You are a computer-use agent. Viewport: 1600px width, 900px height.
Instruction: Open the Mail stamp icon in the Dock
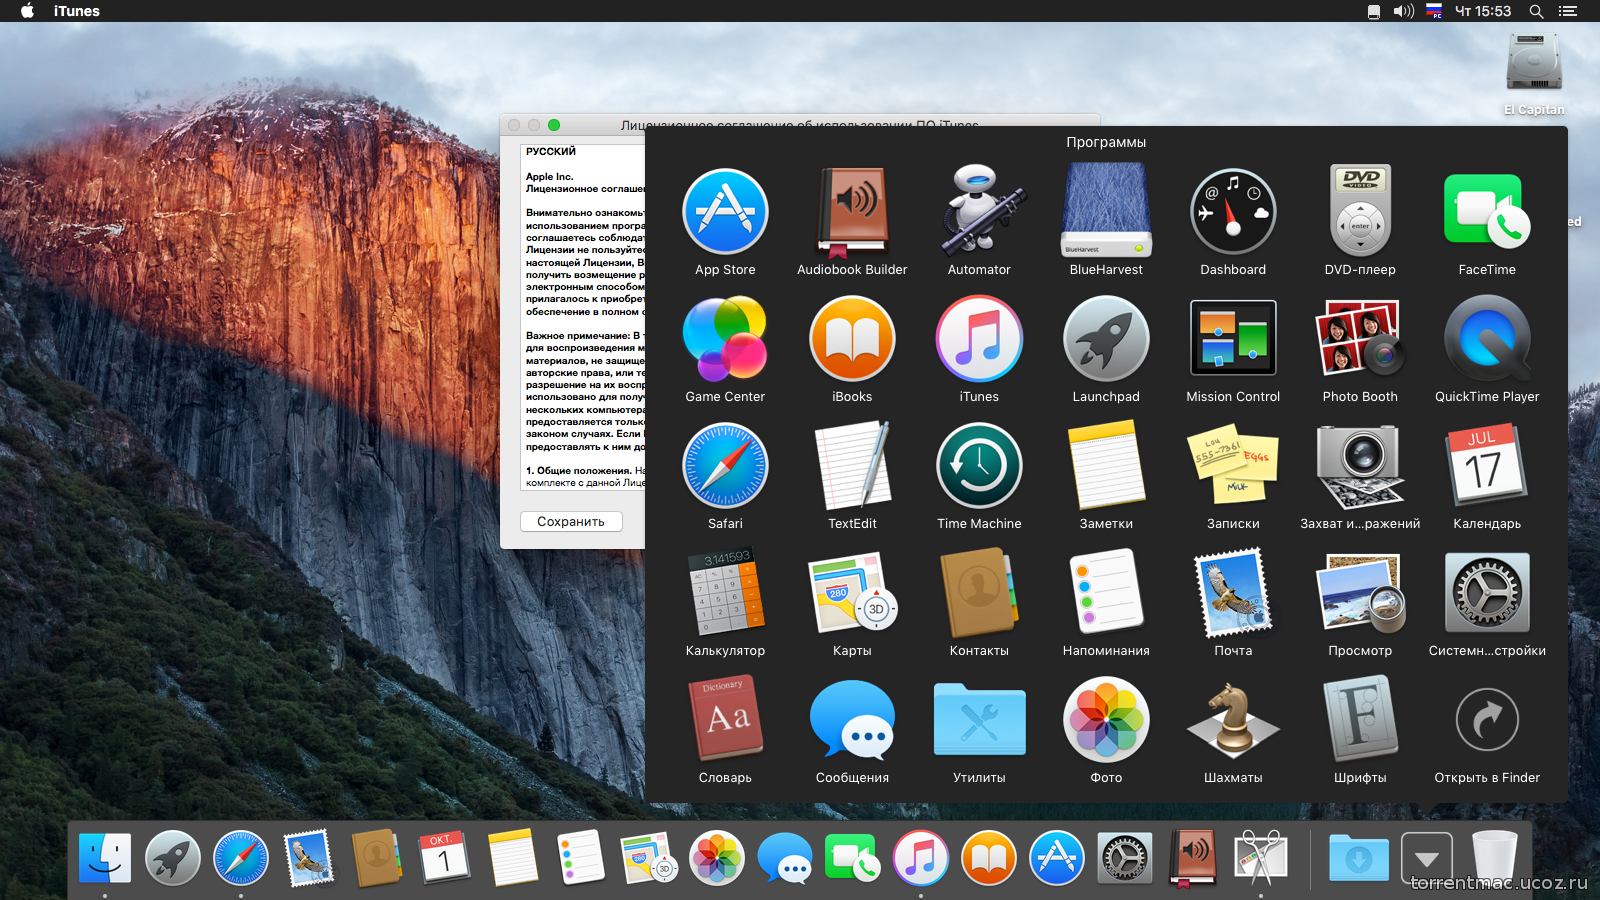coord(309,858)
